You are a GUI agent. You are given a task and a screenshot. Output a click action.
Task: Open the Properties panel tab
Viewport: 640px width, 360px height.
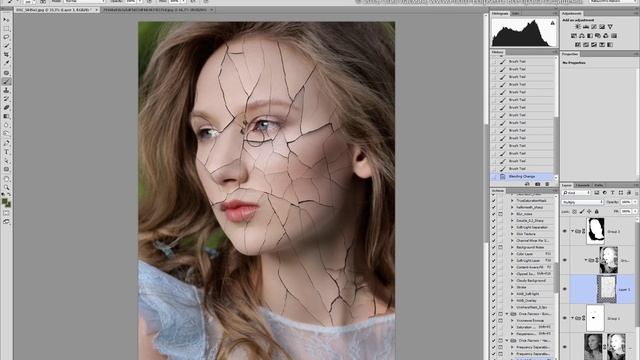click(570, 54)
